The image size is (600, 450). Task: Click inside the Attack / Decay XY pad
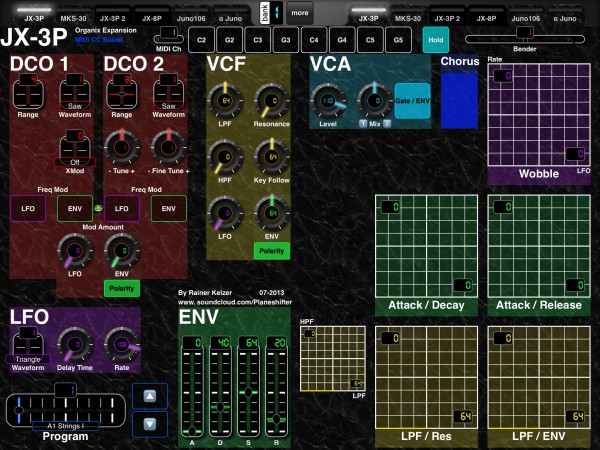click(426, 246)
